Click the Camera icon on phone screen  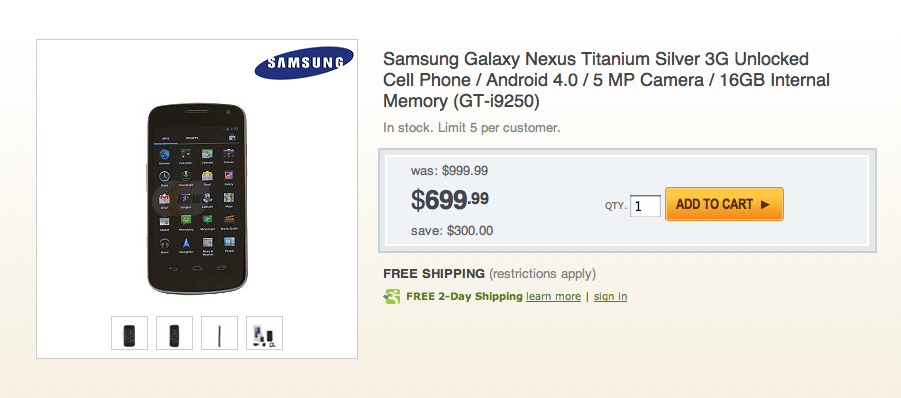(x=229, y=153)
